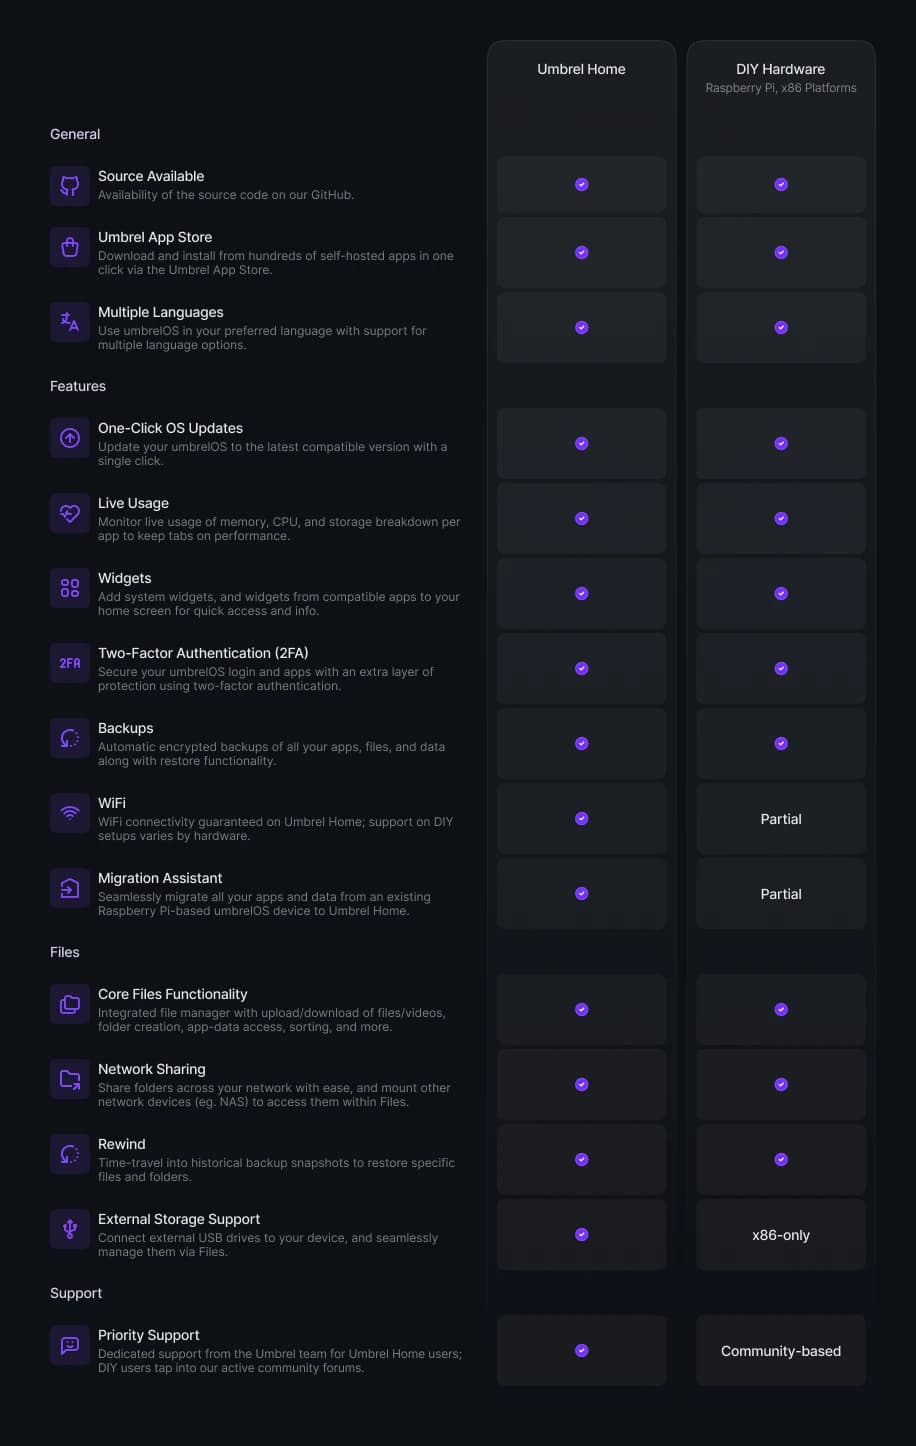Click the Partial cell in the WiFi row
Screen dimensions: 916x1446
point(781,819)
